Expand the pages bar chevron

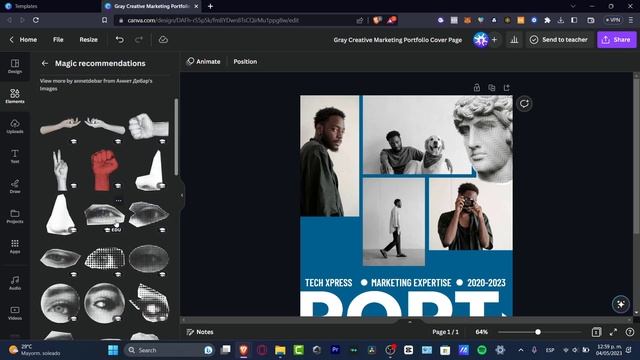(410, 322)
